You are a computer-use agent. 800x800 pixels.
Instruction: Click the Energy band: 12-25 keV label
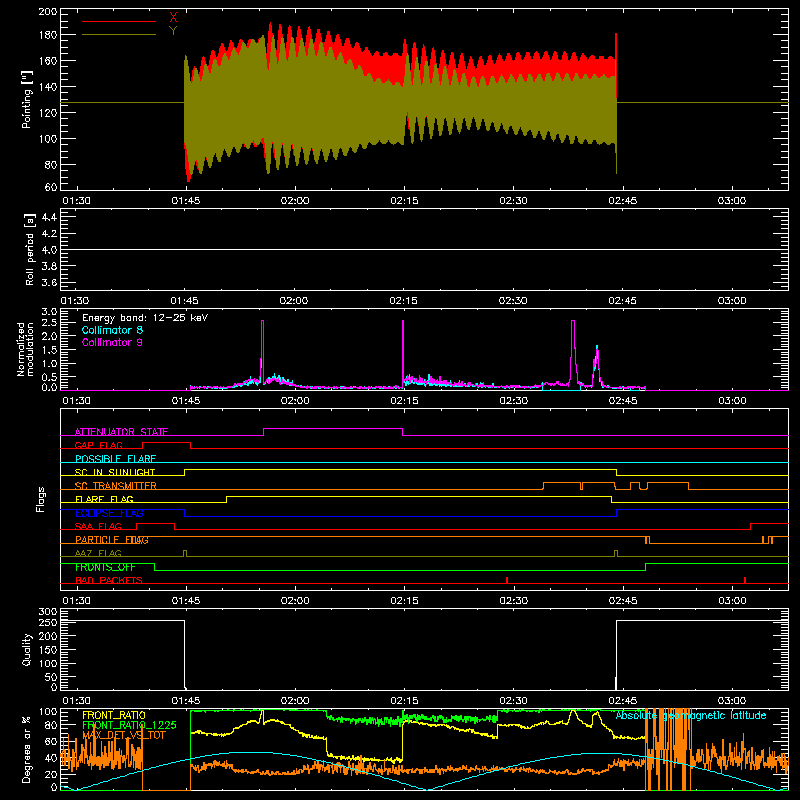pyautogui.click(x=145, y=318)
